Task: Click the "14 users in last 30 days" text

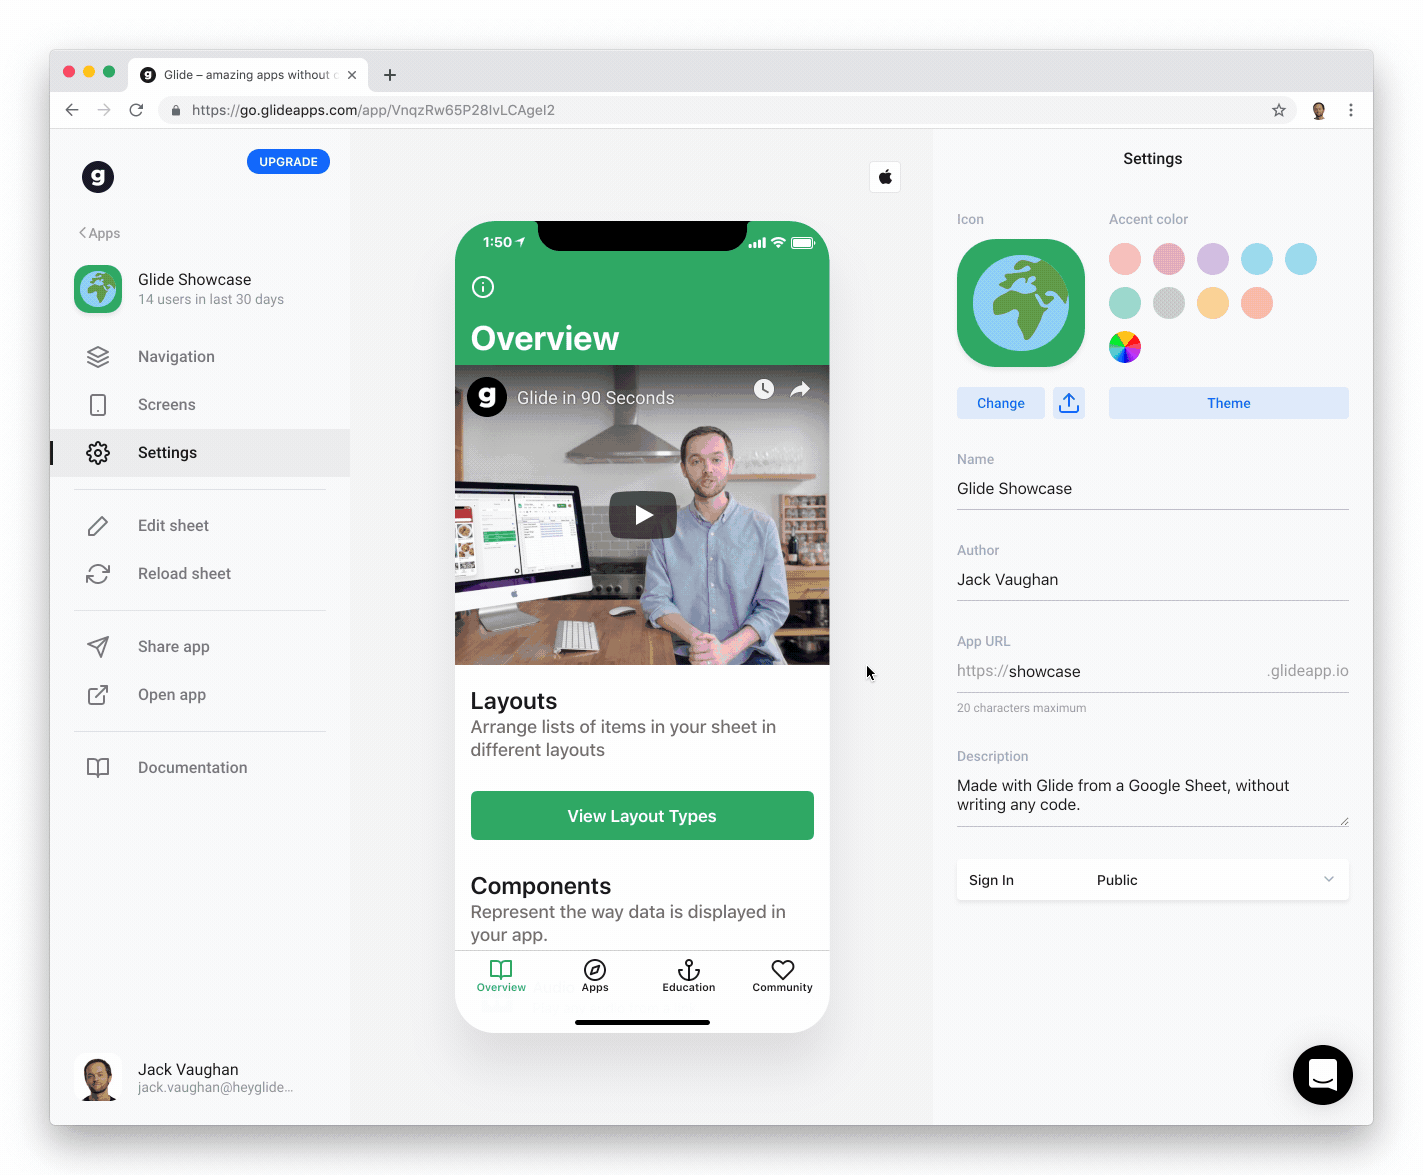Action: 211,299
